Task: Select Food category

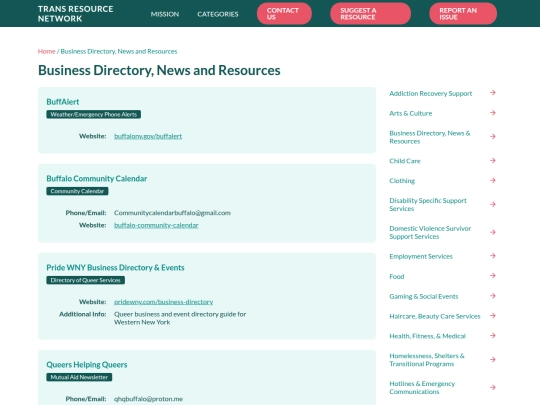Action: coord(397,276)
